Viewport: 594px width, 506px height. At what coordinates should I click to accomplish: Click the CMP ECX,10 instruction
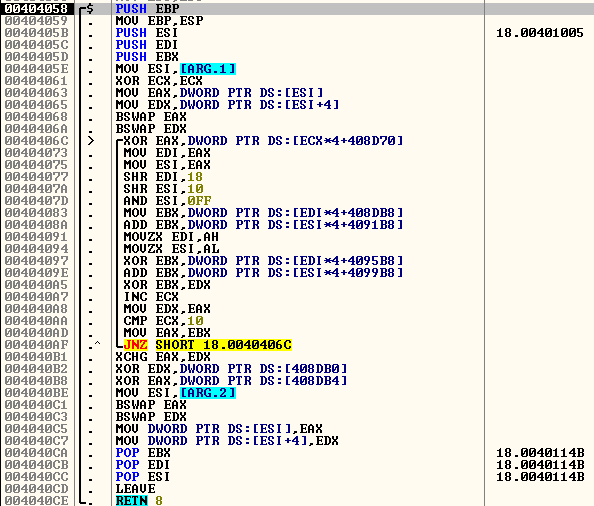(163, 321)
